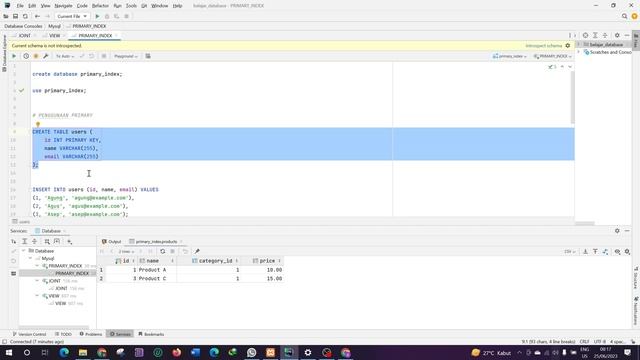Click the Save All icon in main toolbar
The width and height of the screenshot is (640, 360).
click(16, 16)
